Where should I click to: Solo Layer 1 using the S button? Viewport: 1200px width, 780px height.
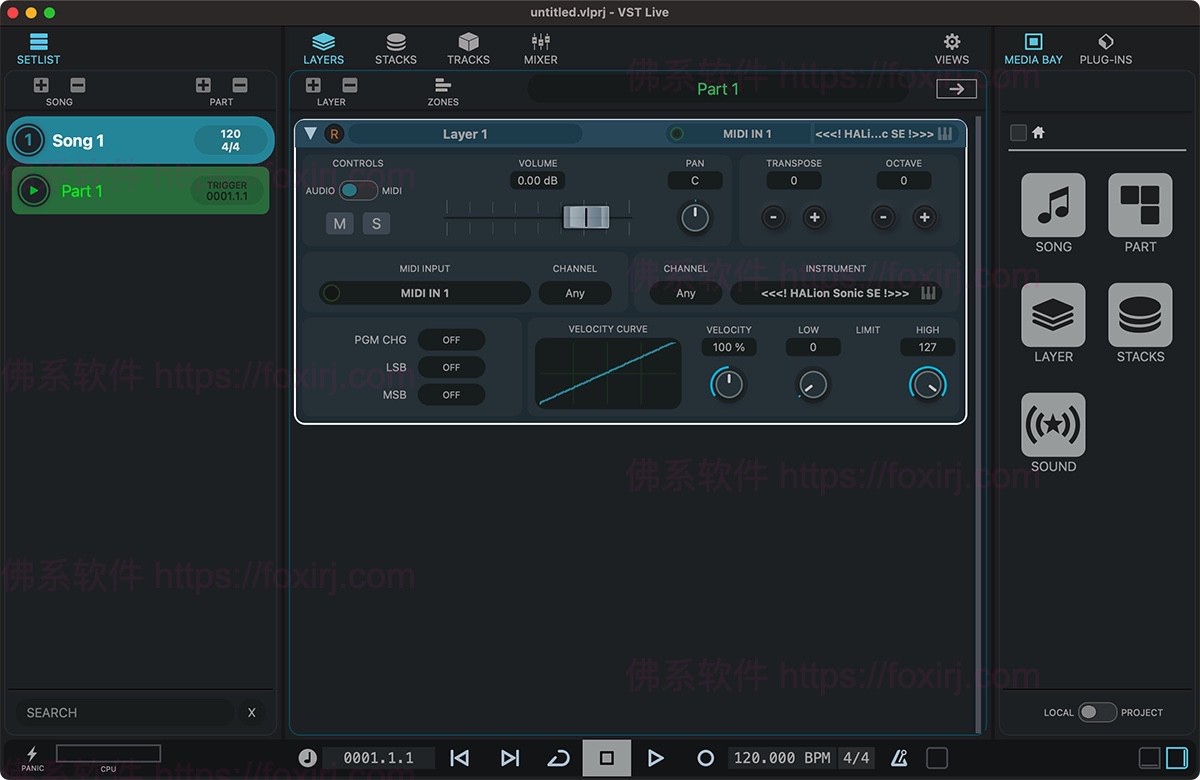pos(376,223)
